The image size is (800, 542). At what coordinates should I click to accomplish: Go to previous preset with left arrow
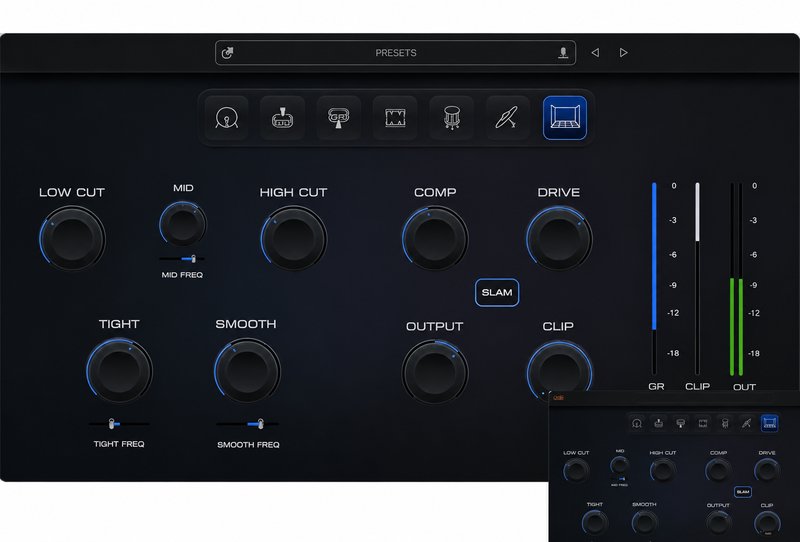point(595,53)
